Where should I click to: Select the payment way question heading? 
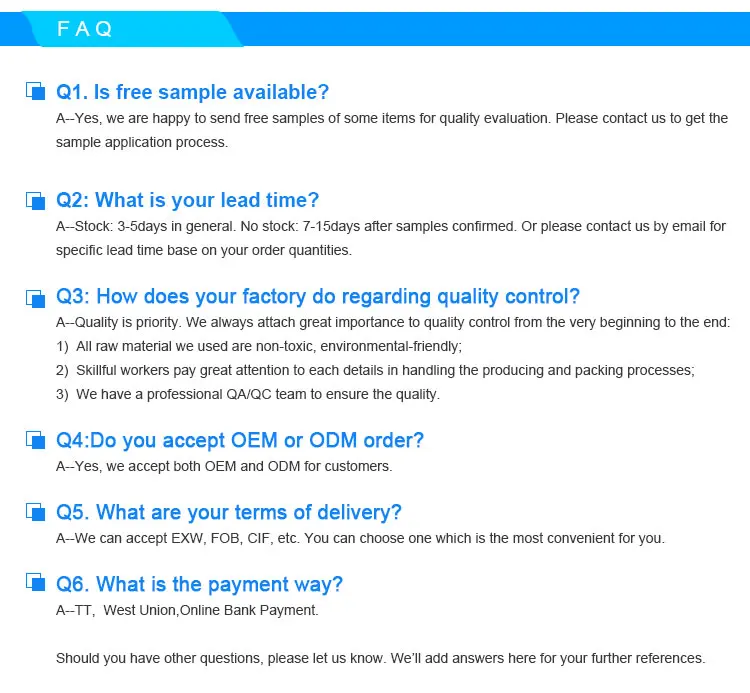coord(200,584)
